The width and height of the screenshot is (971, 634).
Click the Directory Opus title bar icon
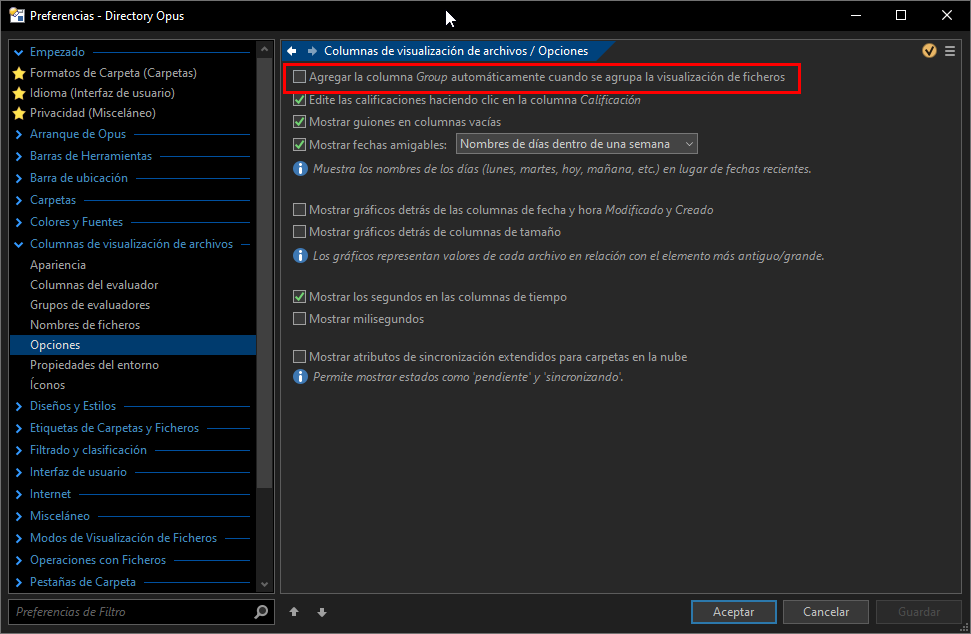coord(17,15)
